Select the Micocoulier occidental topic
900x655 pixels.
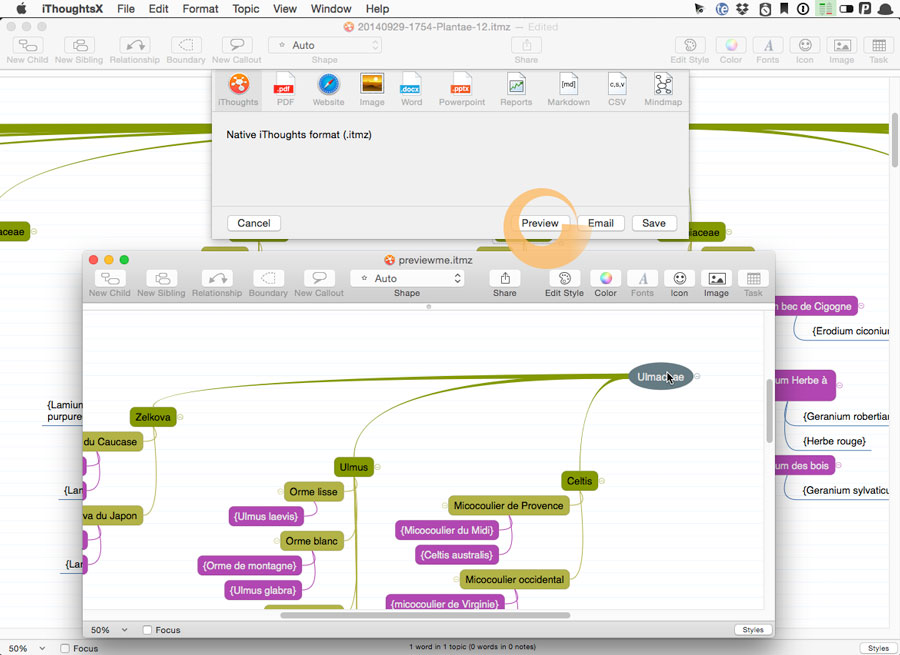pyautogui.click(x=514, y=579)
